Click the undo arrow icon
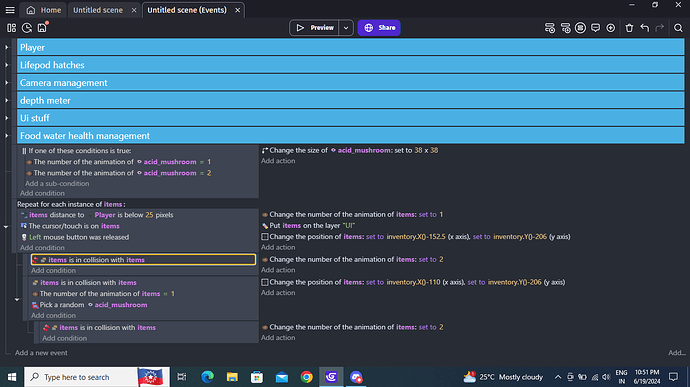This screenshot has height=387, width=690. [x=645, y=28]
